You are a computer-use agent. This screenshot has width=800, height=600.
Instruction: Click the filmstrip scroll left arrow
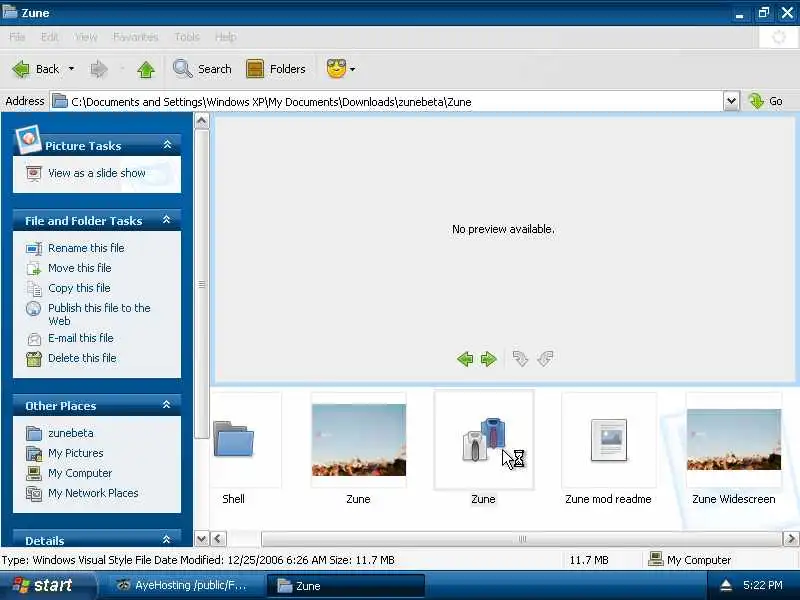[218, 539]
